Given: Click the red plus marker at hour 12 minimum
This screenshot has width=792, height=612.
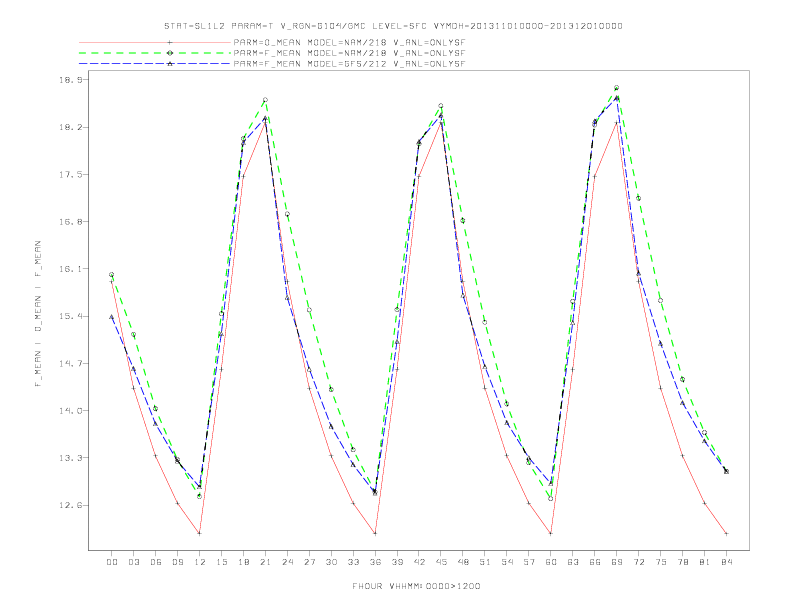Looking at the screenshot, I should (x=200, y=533).
